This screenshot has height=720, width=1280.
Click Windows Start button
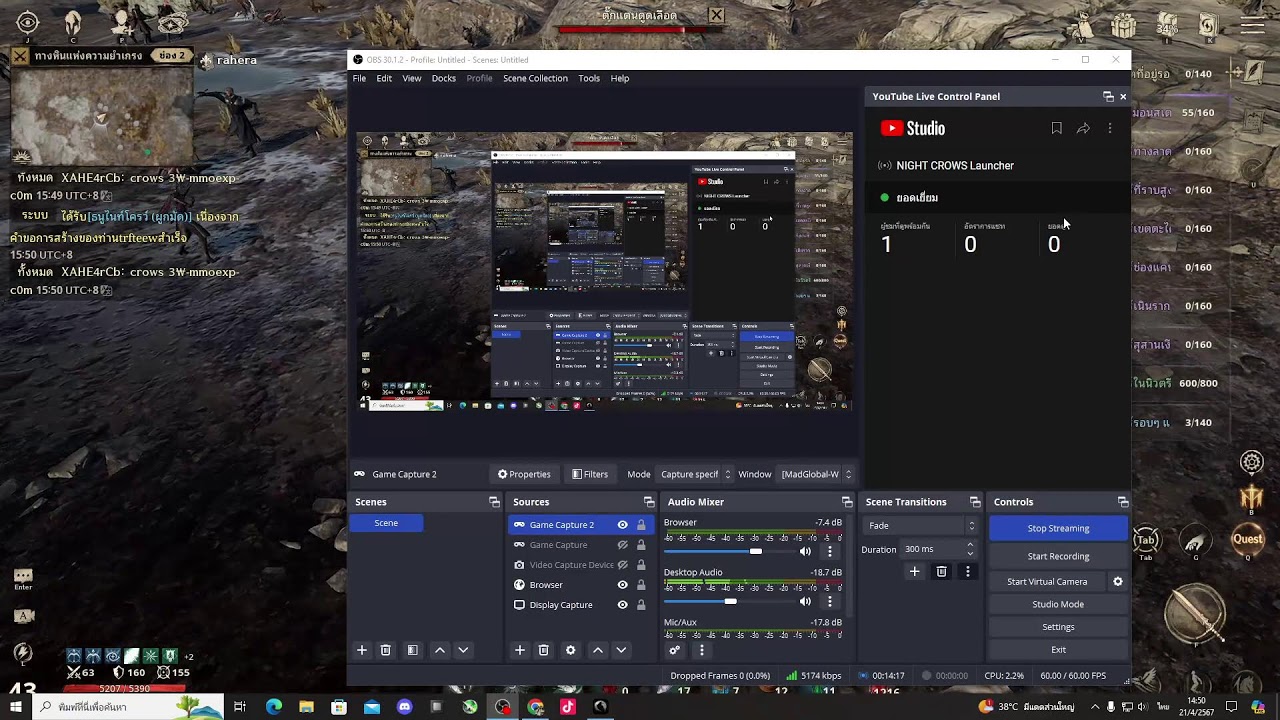point(15,707)
